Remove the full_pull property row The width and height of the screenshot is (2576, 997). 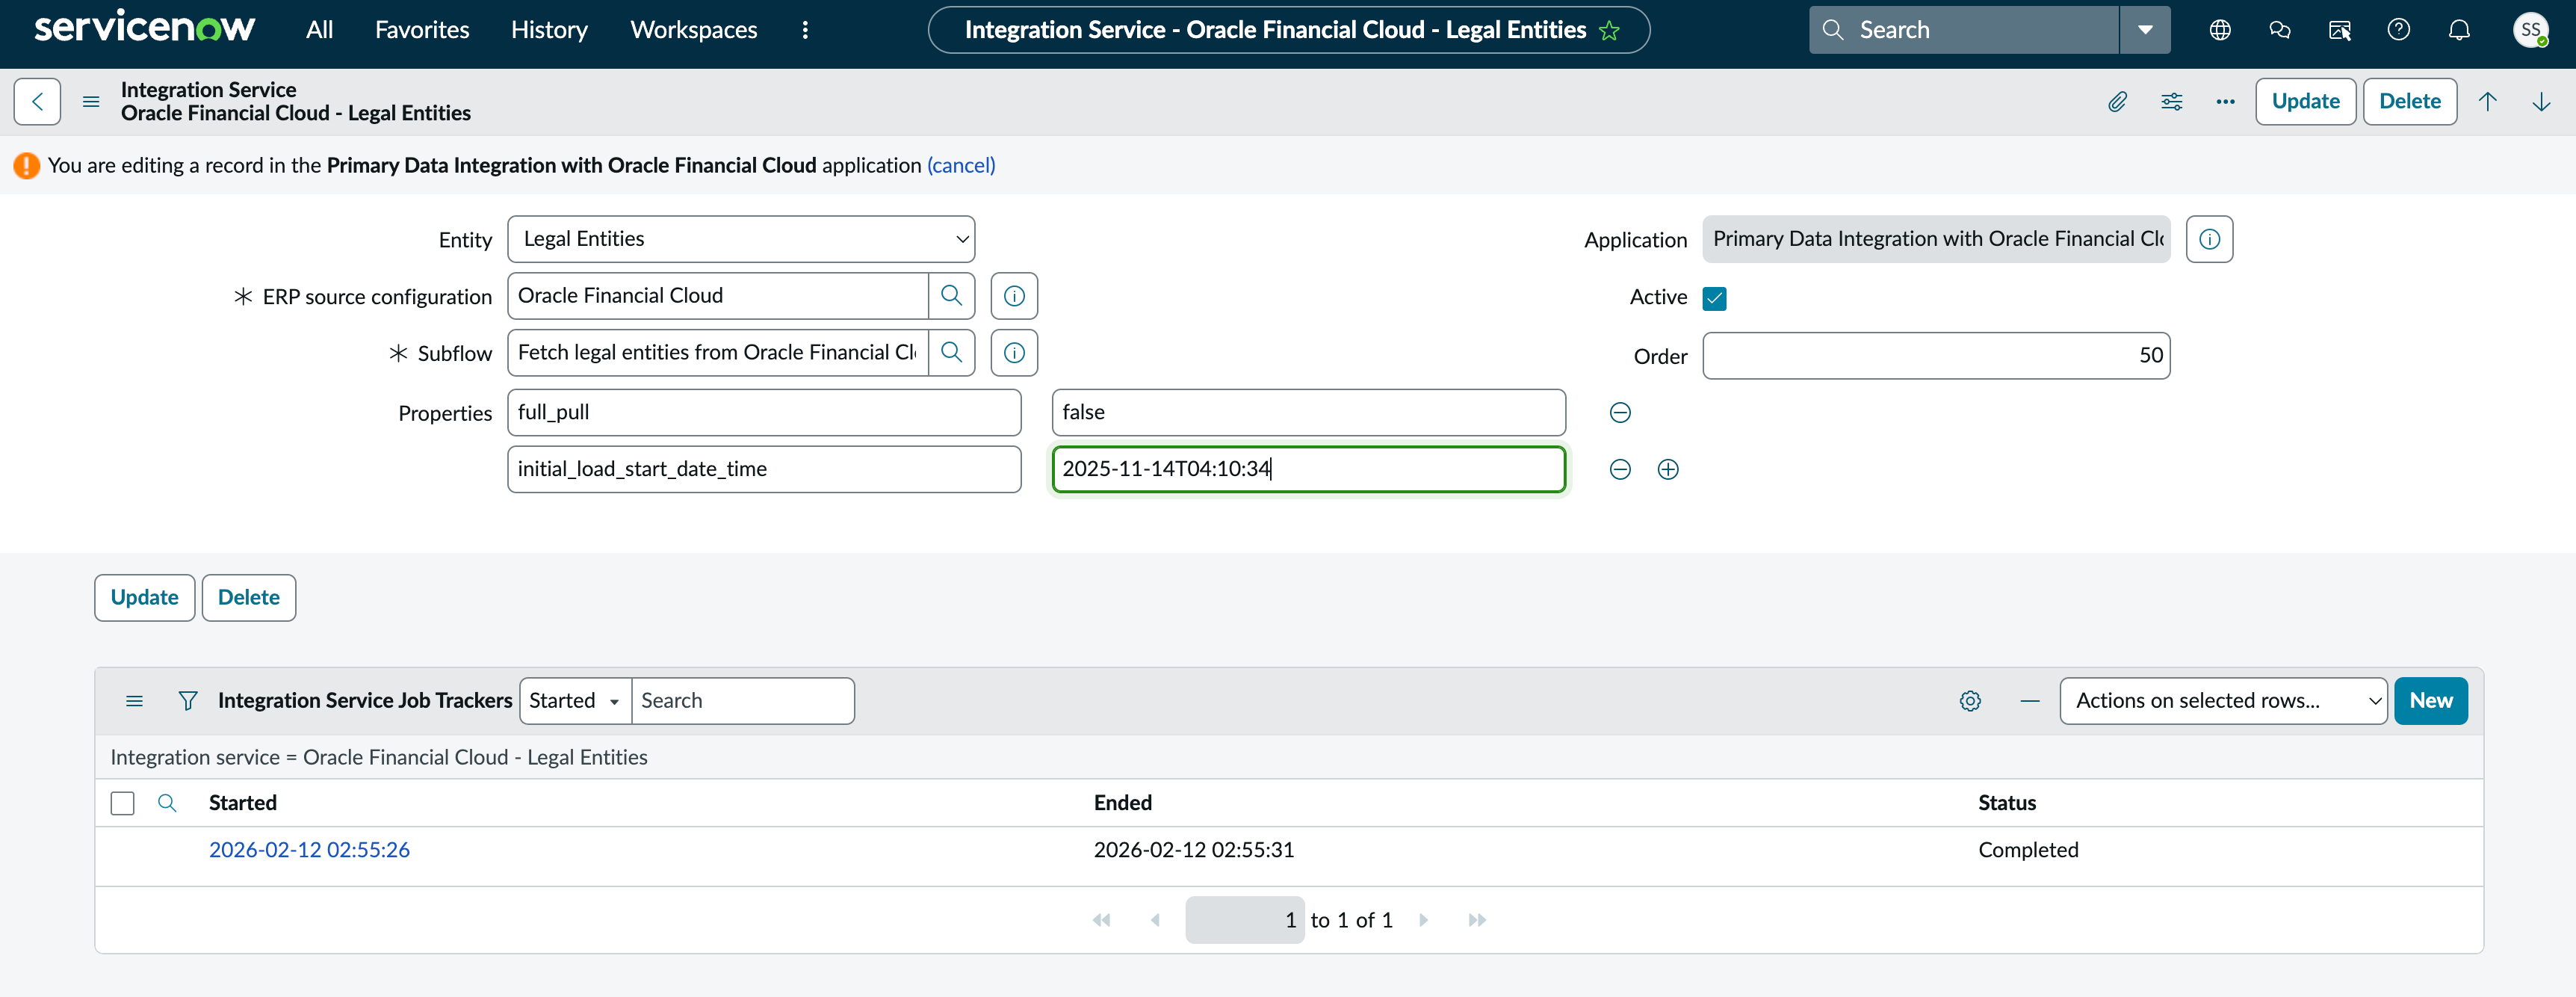pyautogui.click(x=1620, y=413)
